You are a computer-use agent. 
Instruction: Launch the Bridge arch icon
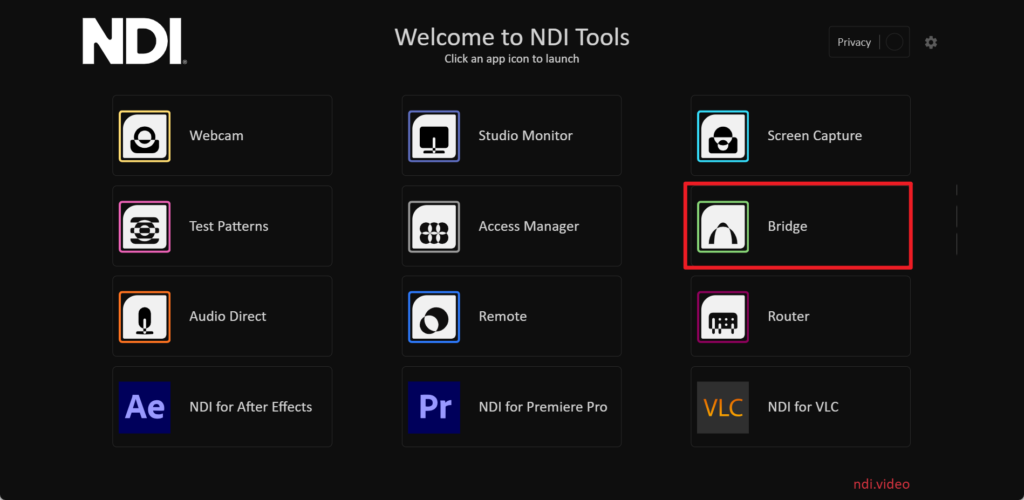pyautogui.click(x=722, y=226)
